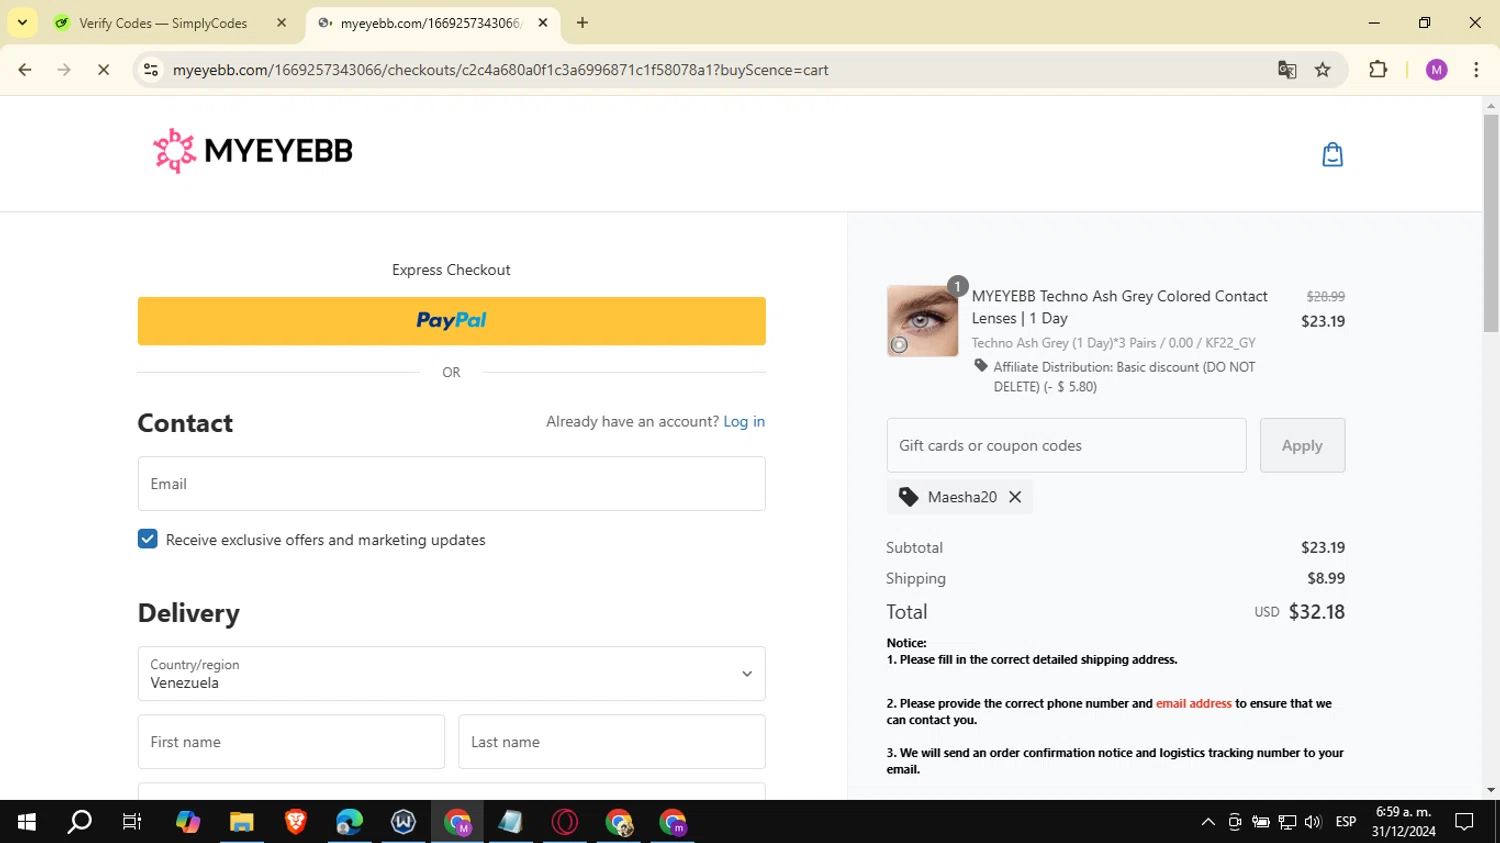This screenshot has width=1500, height=843.
Task: Open Task View on the taskbar
Action: click(x=132, y=822)
